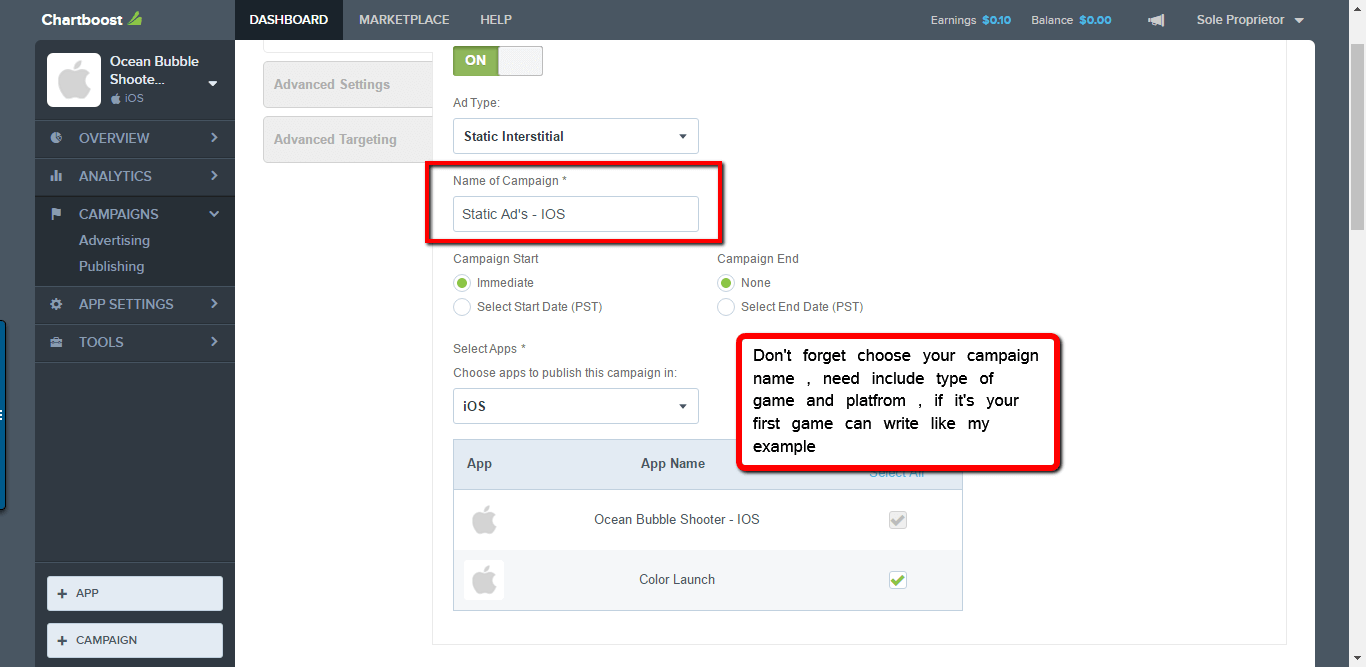Click the Overview pie chart icon

coord(57,138)
